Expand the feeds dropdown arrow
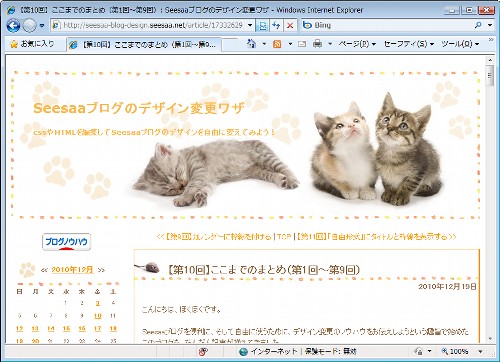500x362 pixels. 290,44
